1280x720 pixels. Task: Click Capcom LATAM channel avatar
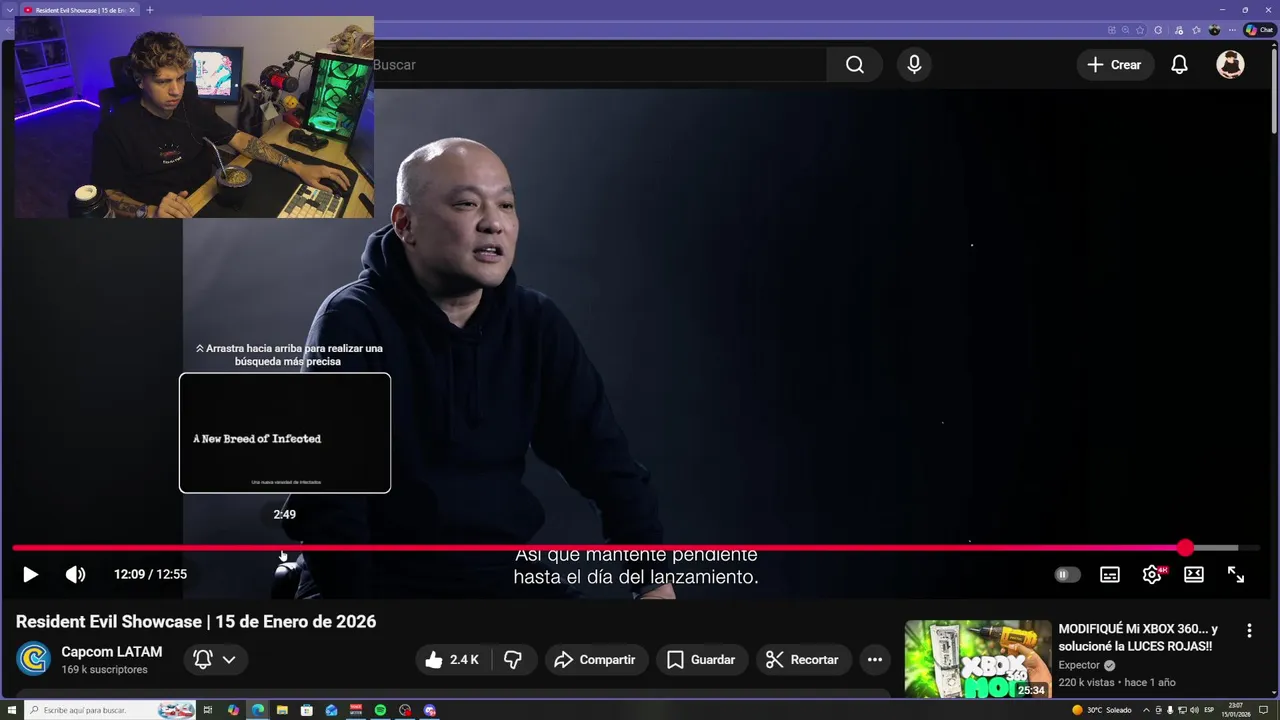click(34, 658)
